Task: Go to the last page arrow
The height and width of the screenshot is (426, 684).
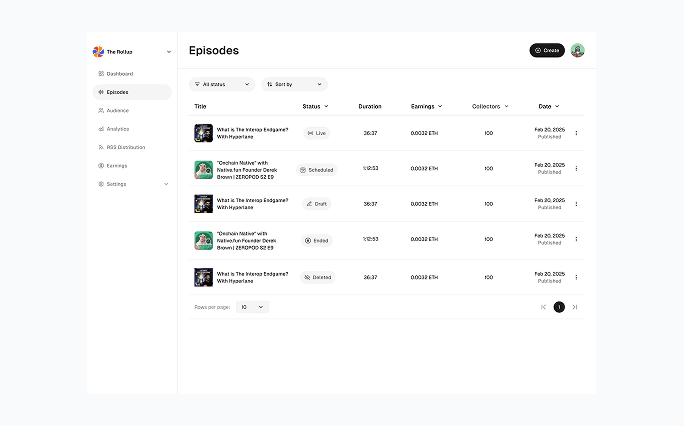Action: 575,307
